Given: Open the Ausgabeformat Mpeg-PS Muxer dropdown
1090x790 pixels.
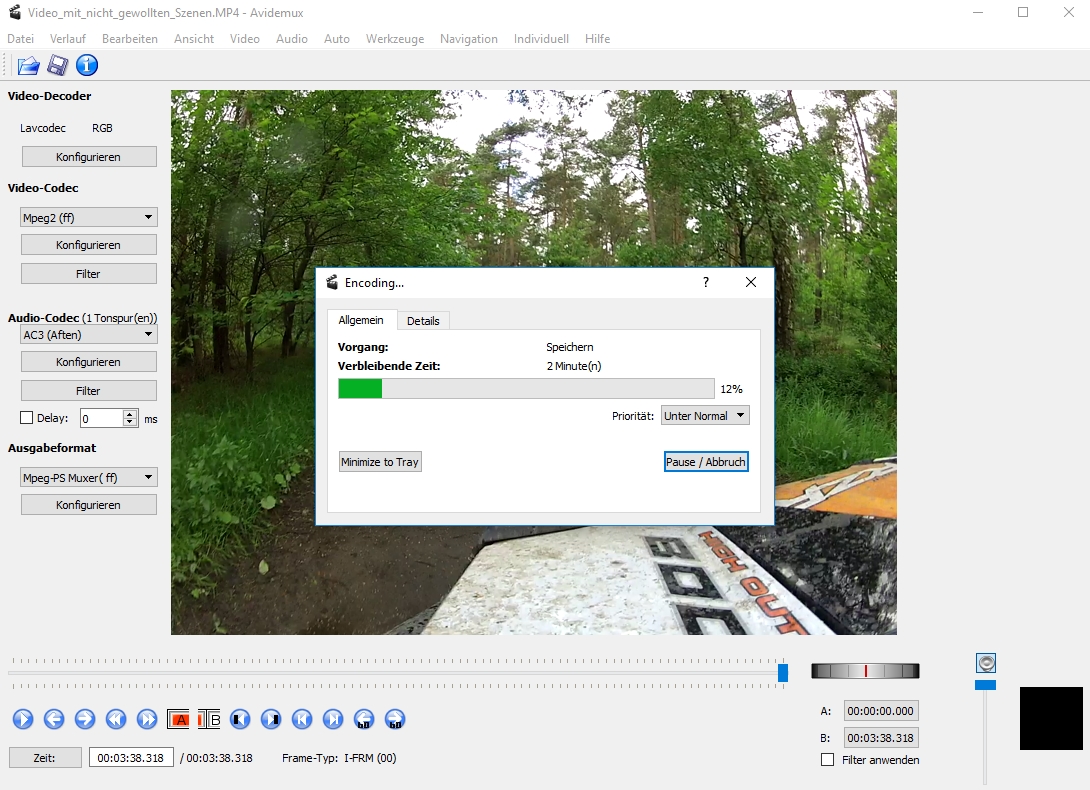Looking at the screenshot, I should [x=89, y=478].
